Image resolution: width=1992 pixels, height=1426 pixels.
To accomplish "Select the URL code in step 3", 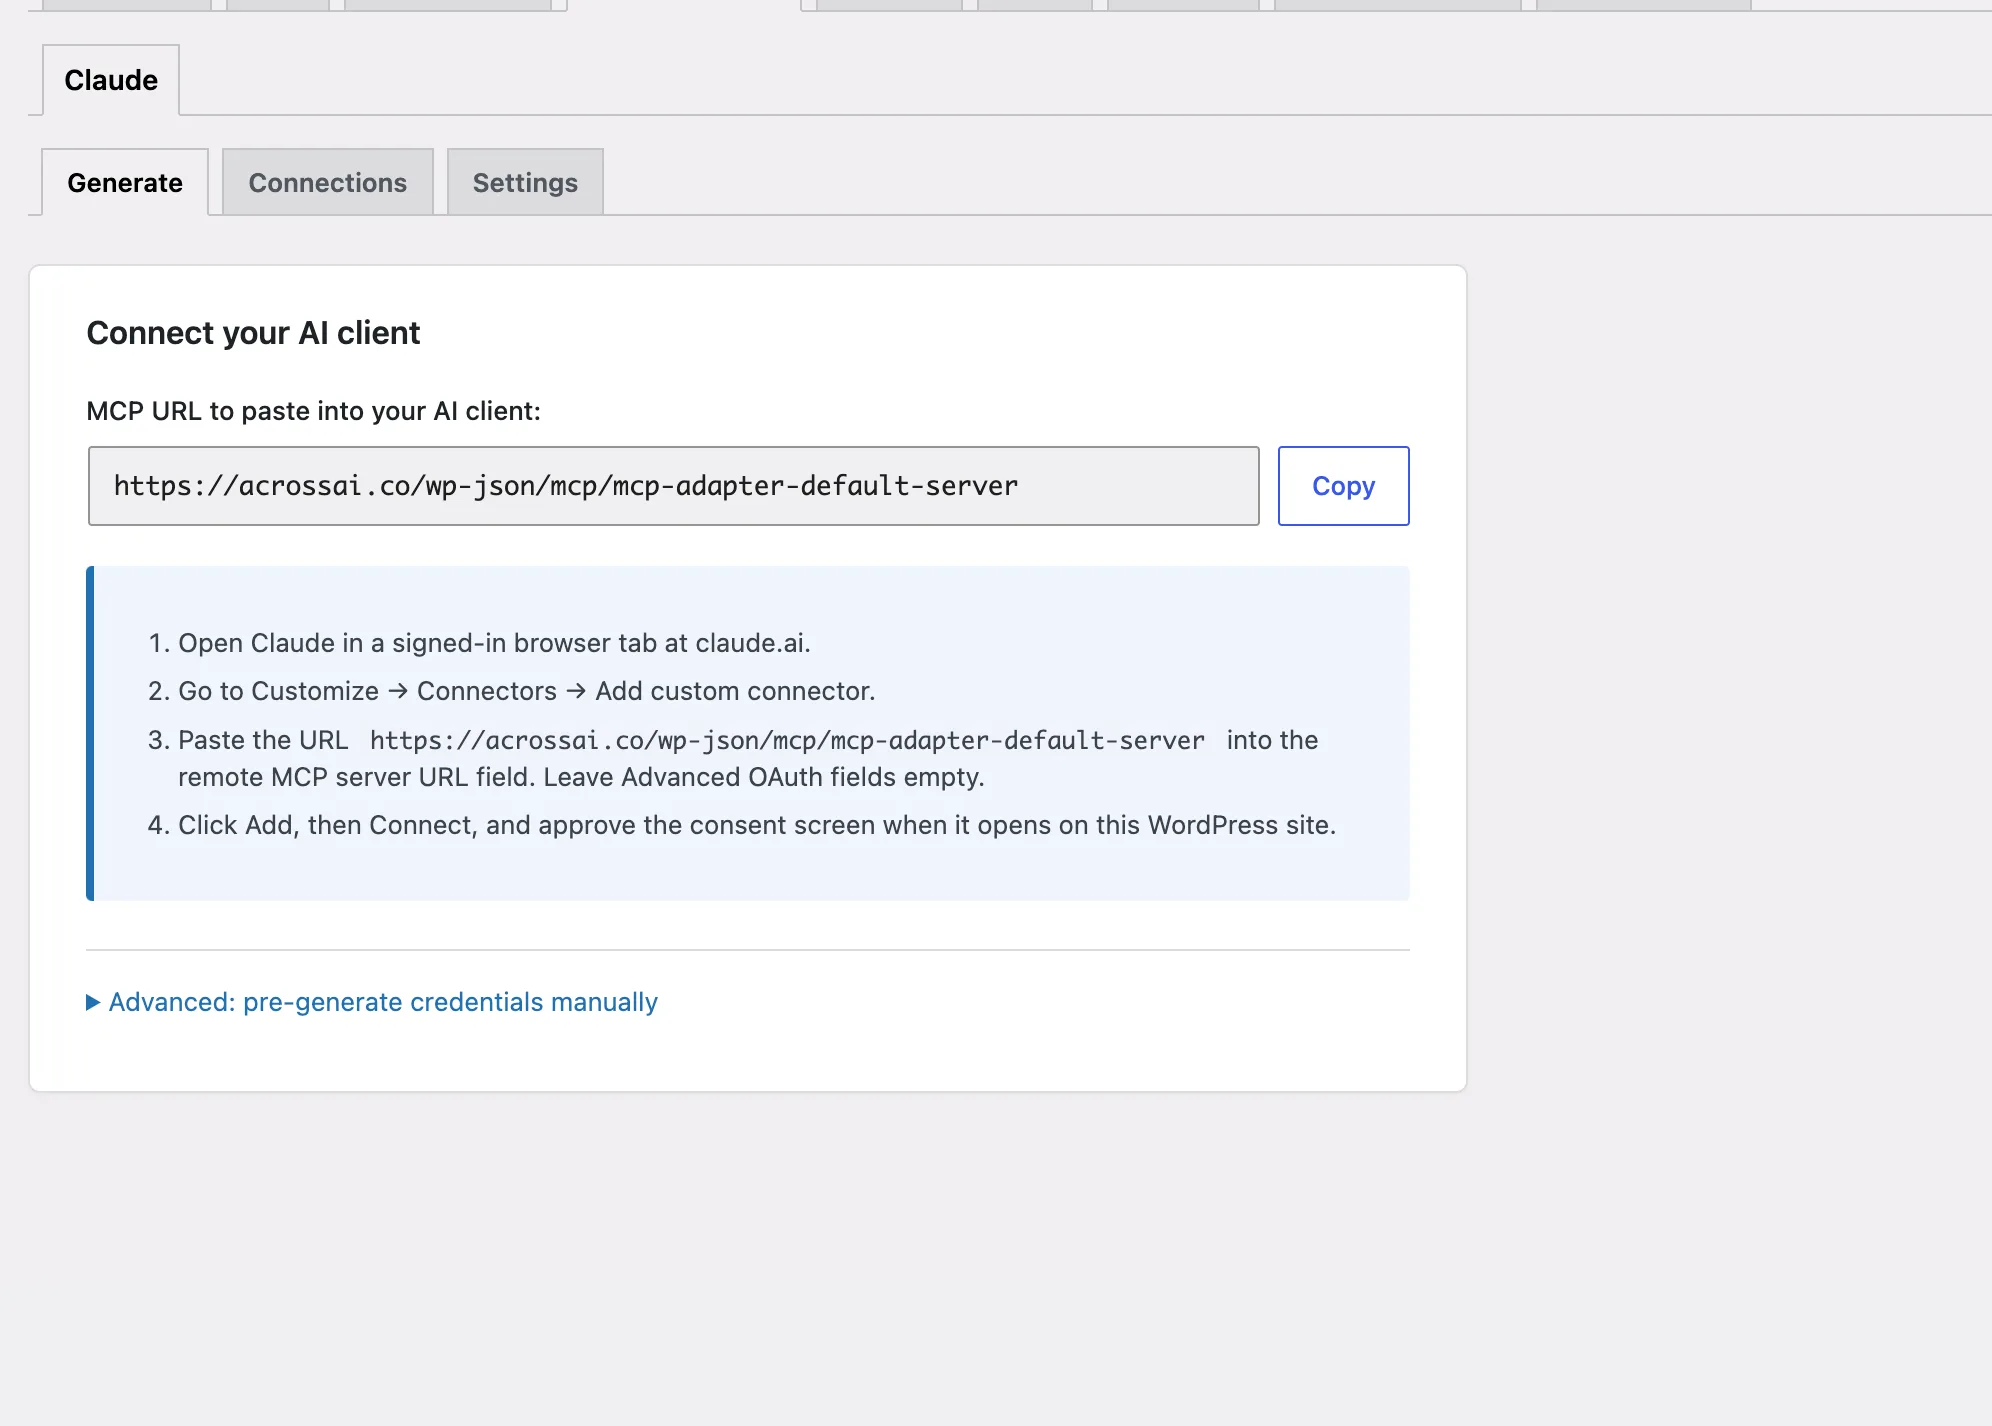I will pyautogui.click(x=787, y=740).
